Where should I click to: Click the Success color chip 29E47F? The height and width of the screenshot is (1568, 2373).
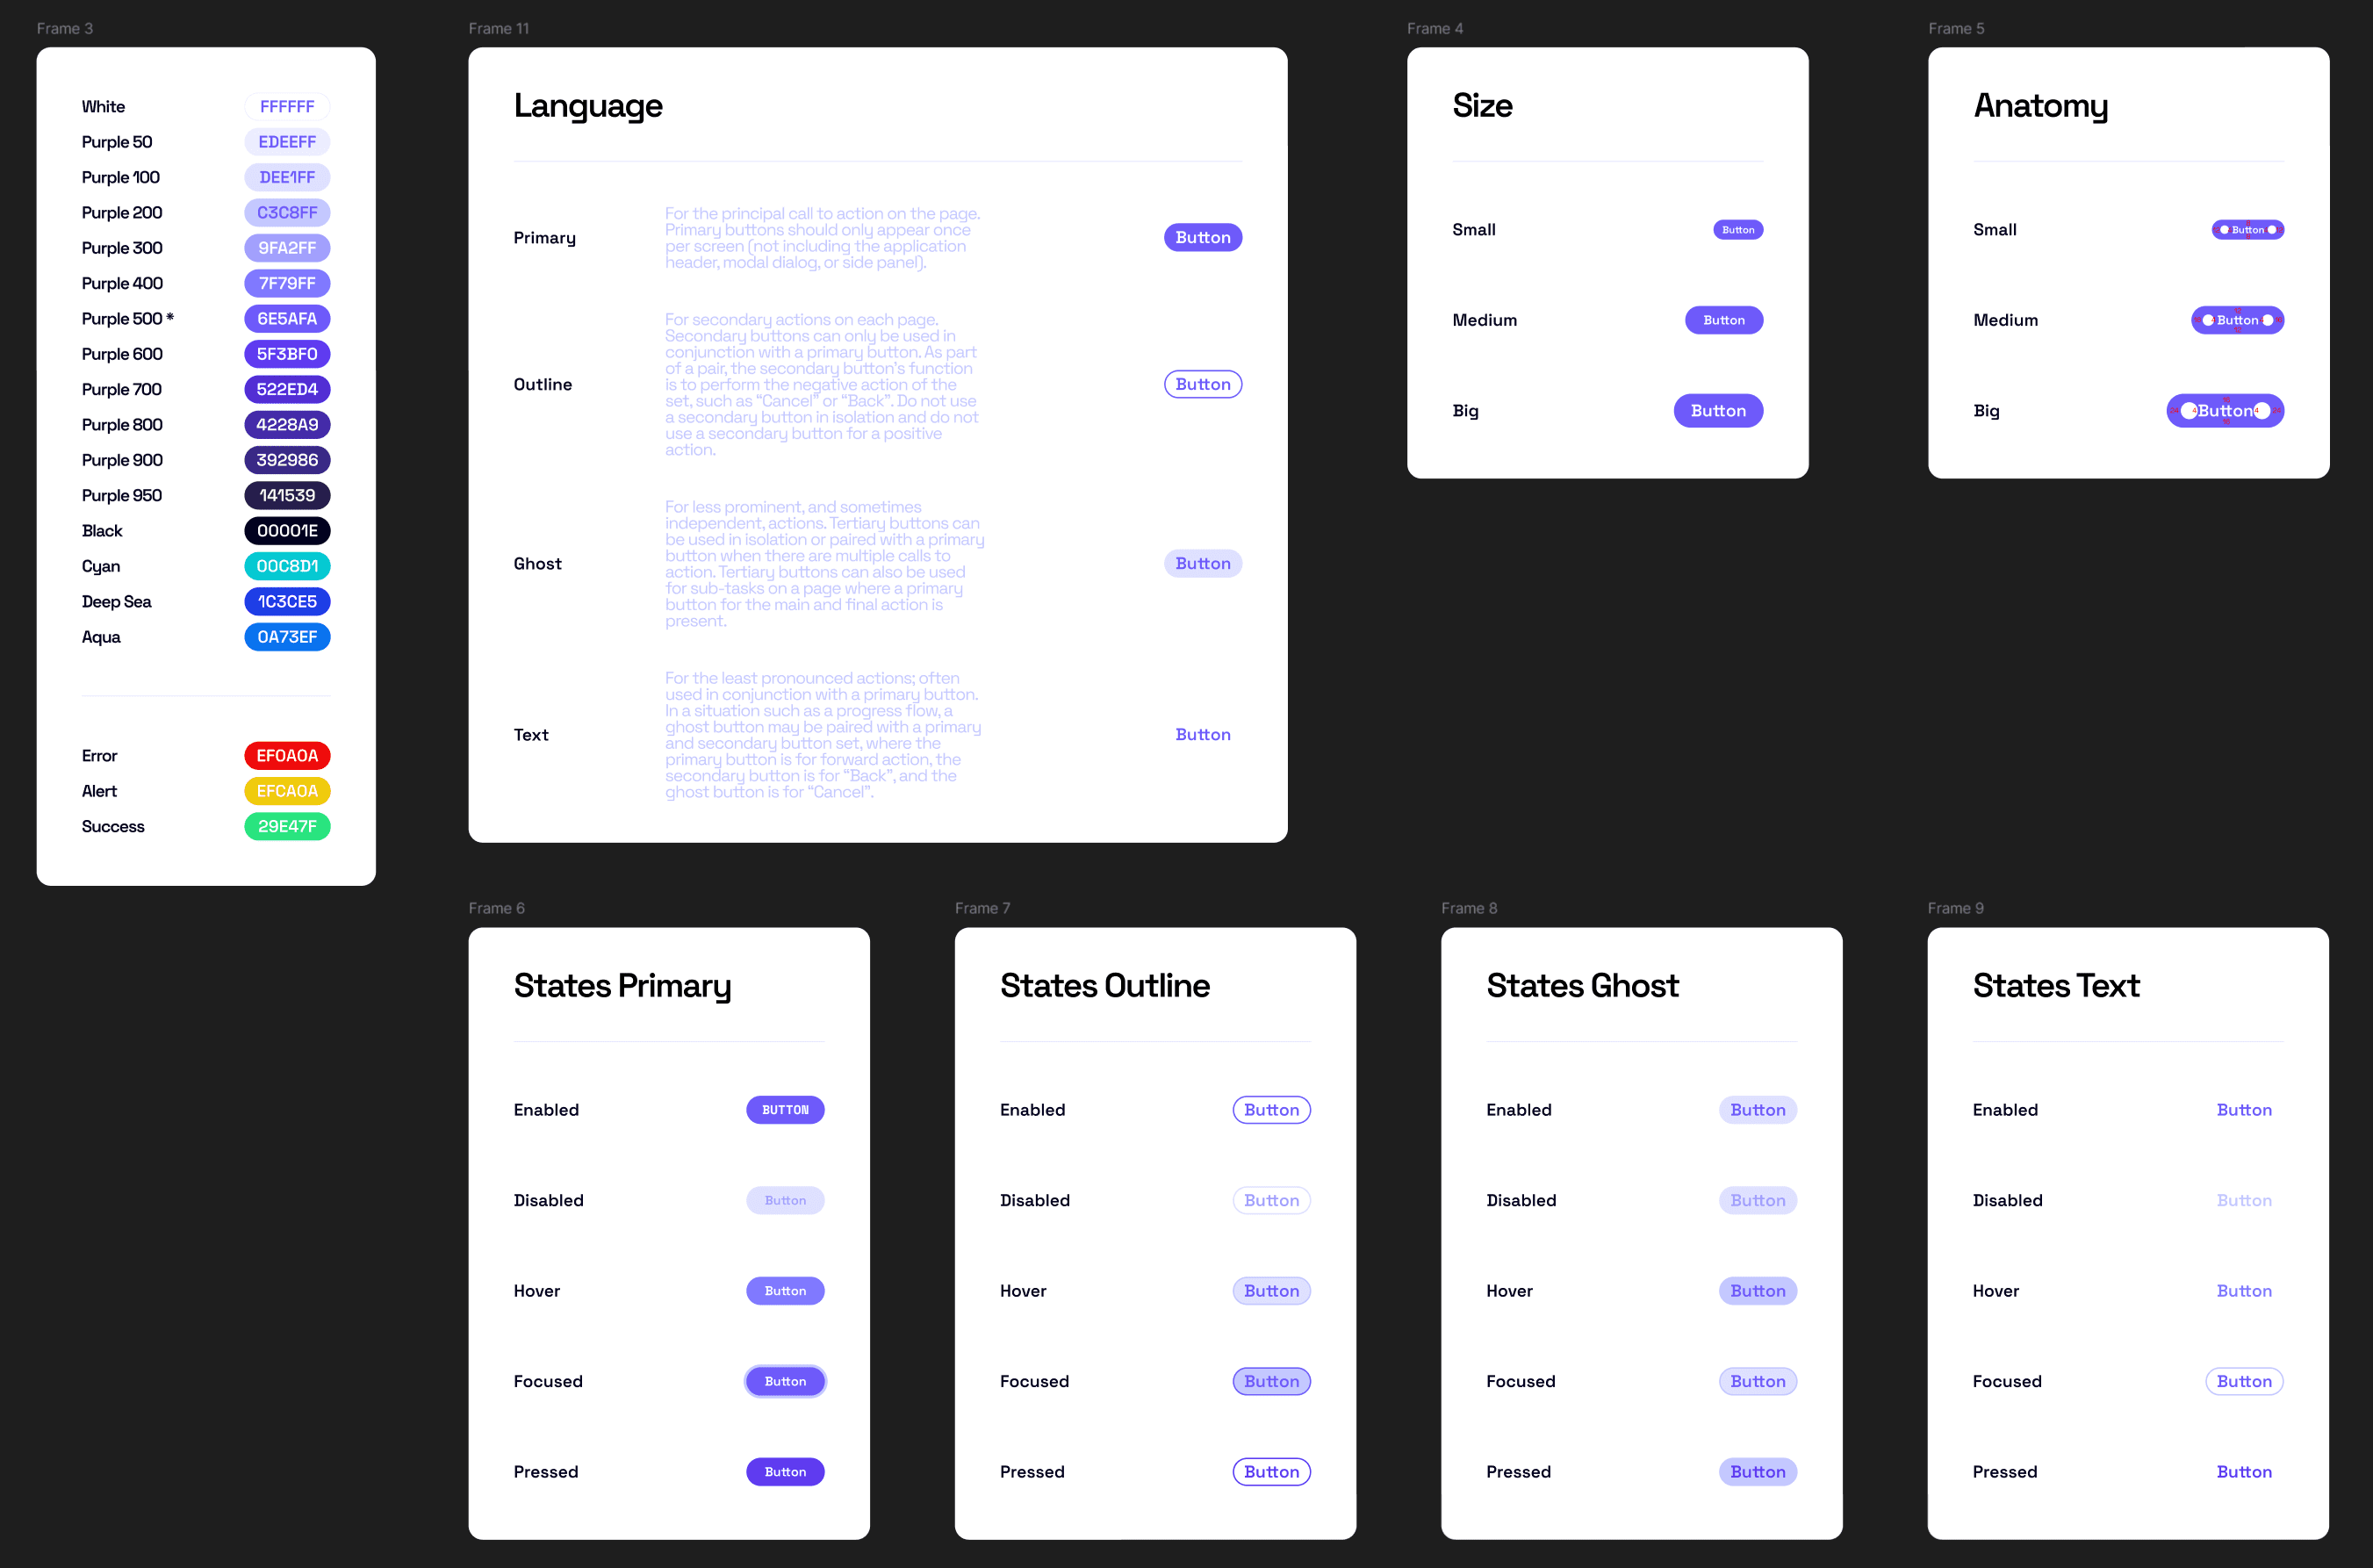(287, 826)
